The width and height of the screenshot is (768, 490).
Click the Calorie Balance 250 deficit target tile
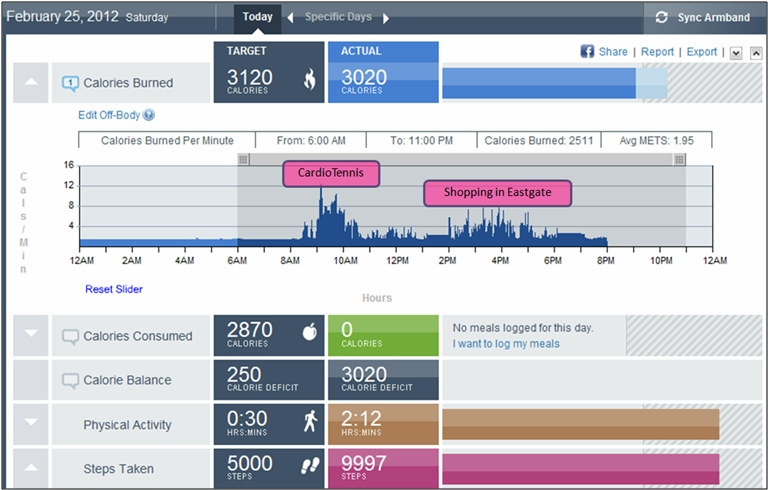(269, 380)
